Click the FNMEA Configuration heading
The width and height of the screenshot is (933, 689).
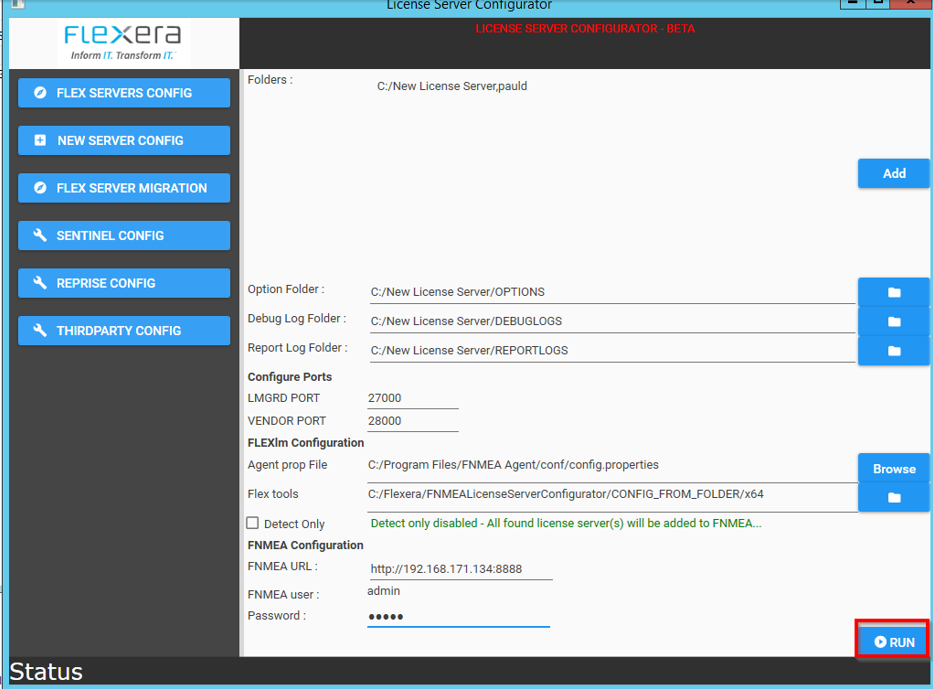(305, 545)
